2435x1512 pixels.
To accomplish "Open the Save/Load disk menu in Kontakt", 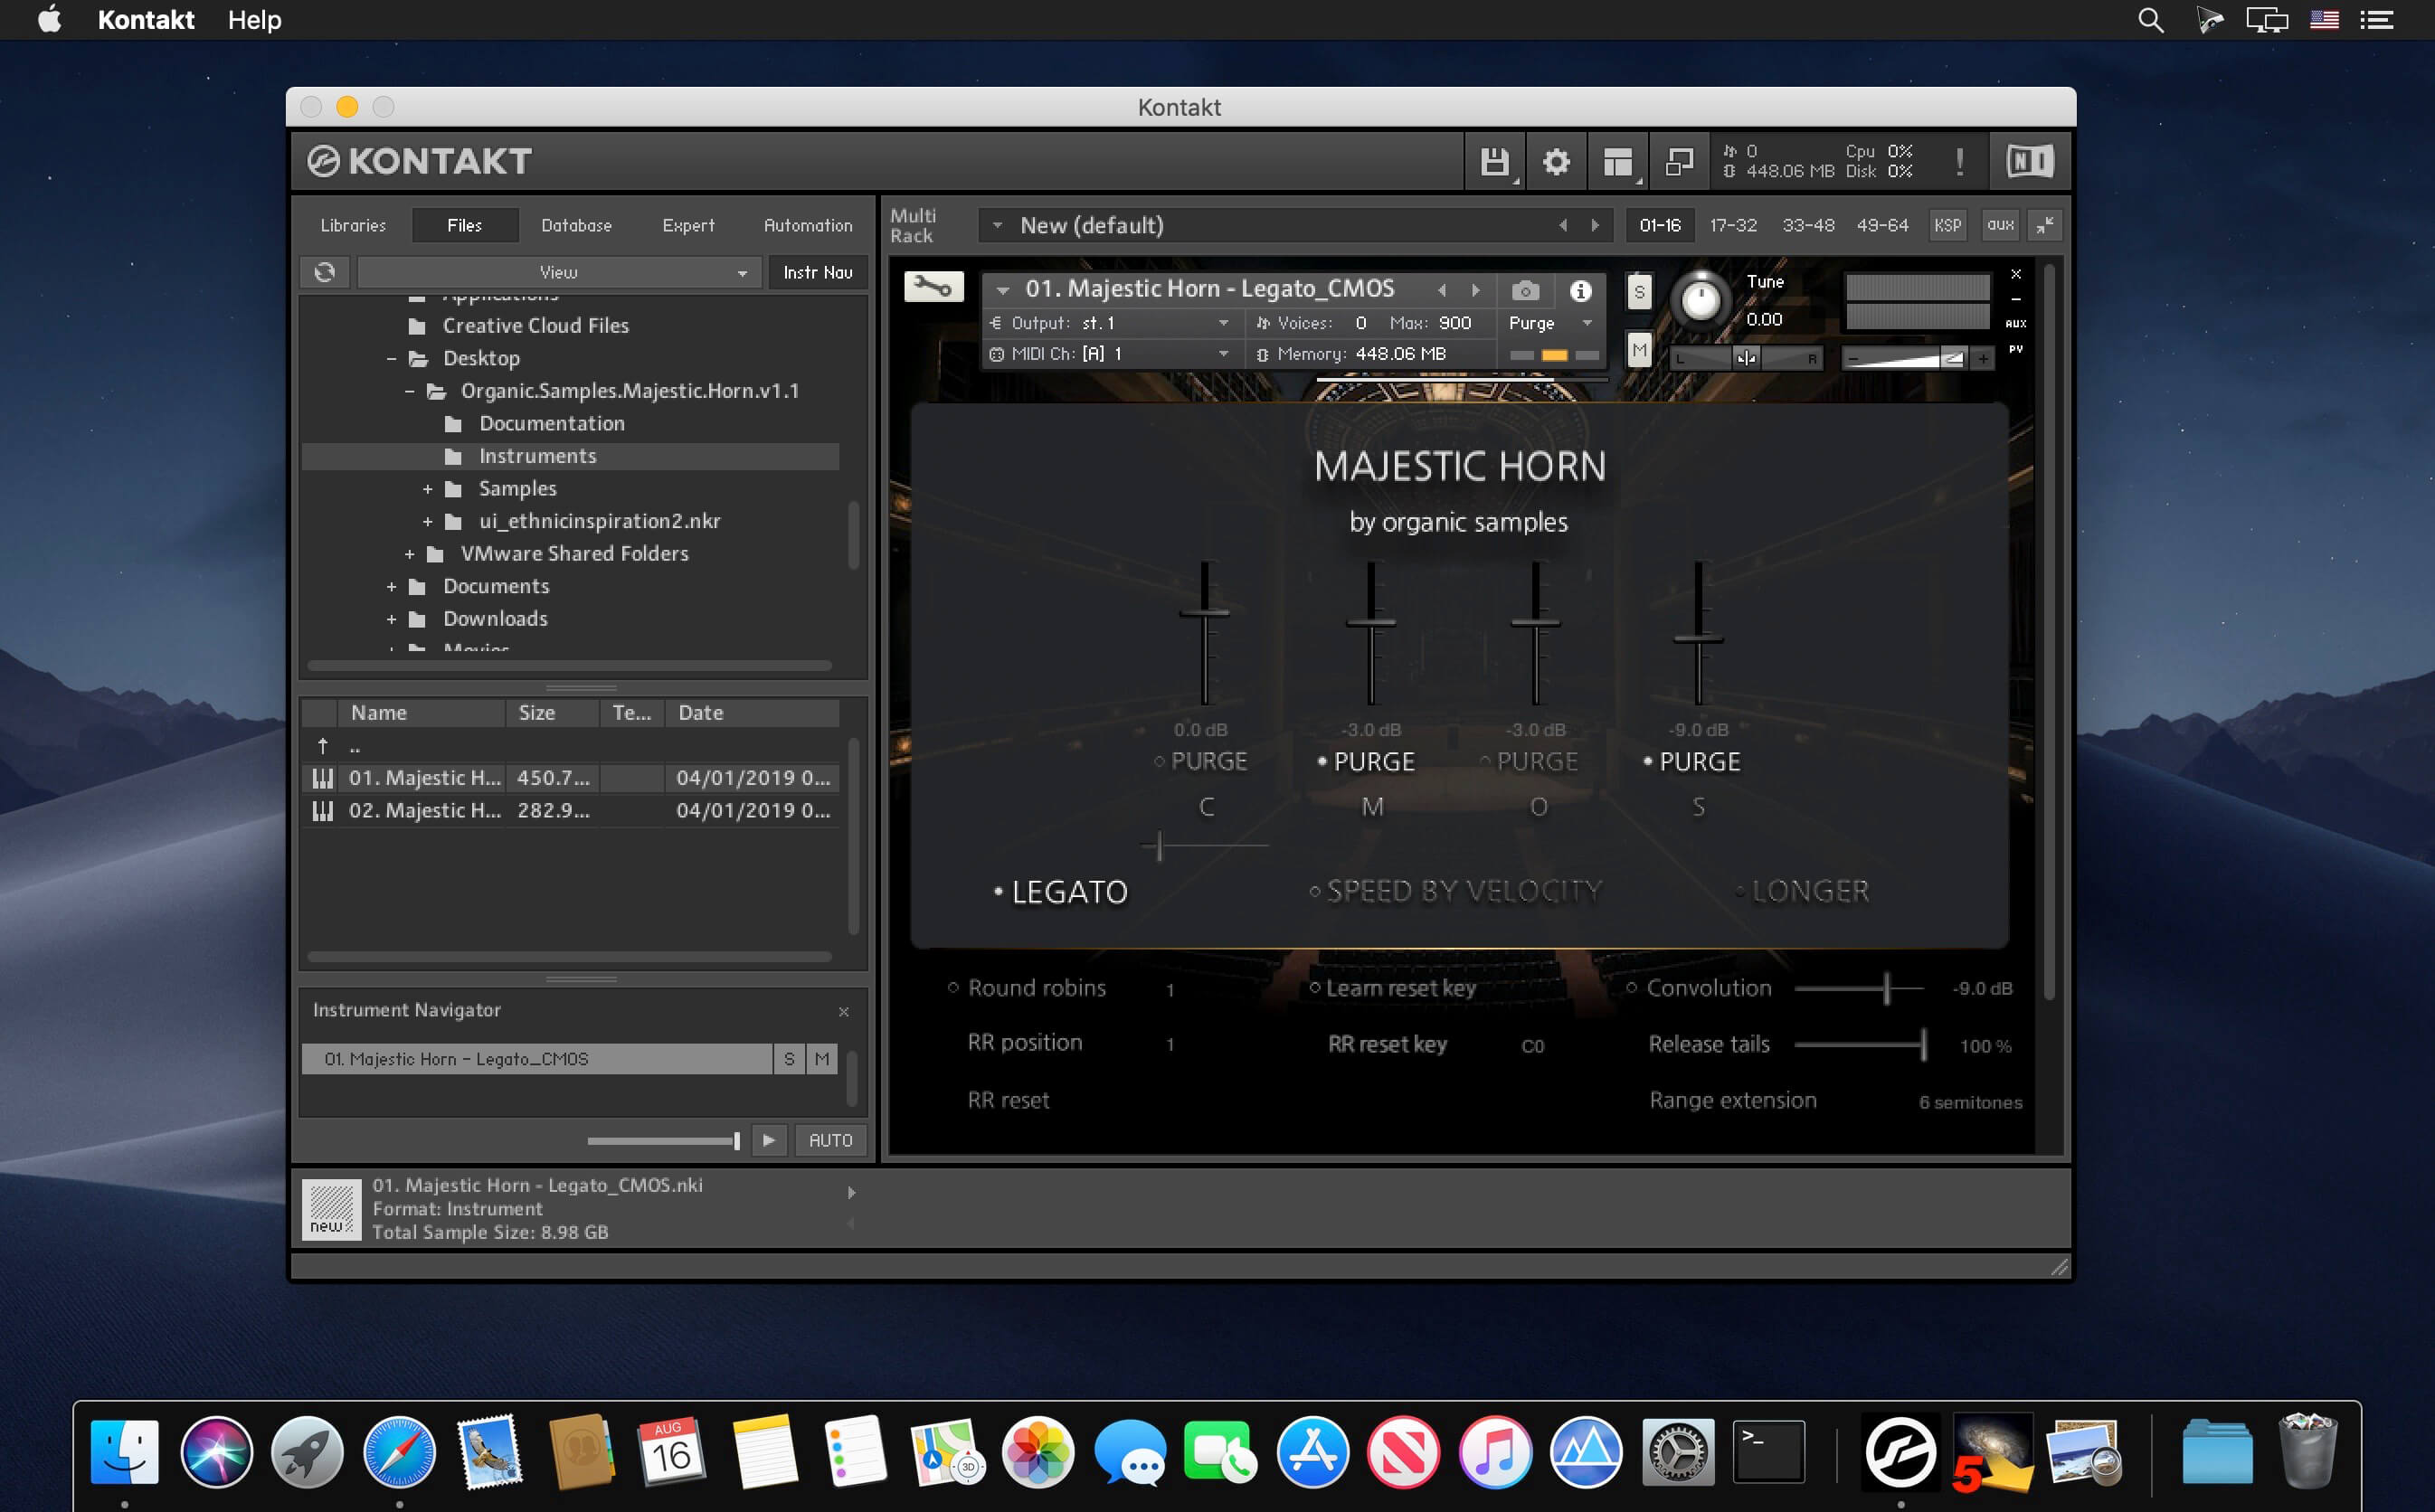I will click(x=1494, y=161).
